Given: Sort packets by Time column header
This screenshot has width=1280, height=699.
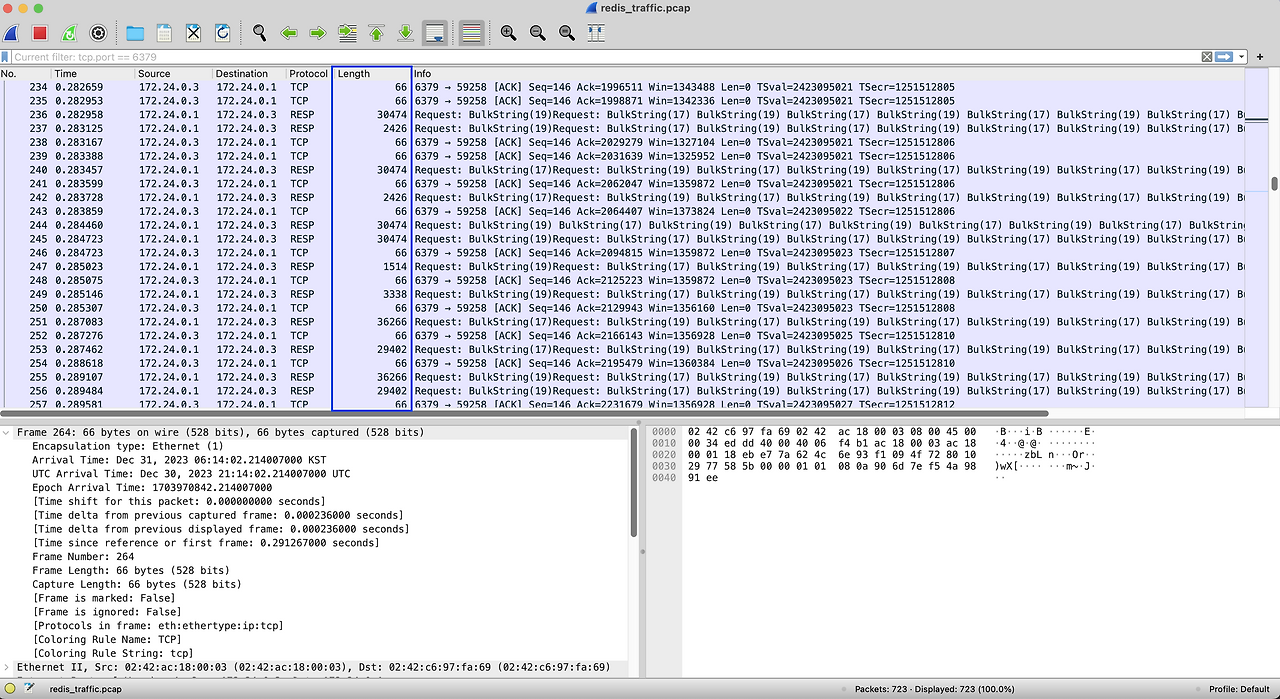Looking at the screenshot, I should pyautogui.click(x=92, y=74).
